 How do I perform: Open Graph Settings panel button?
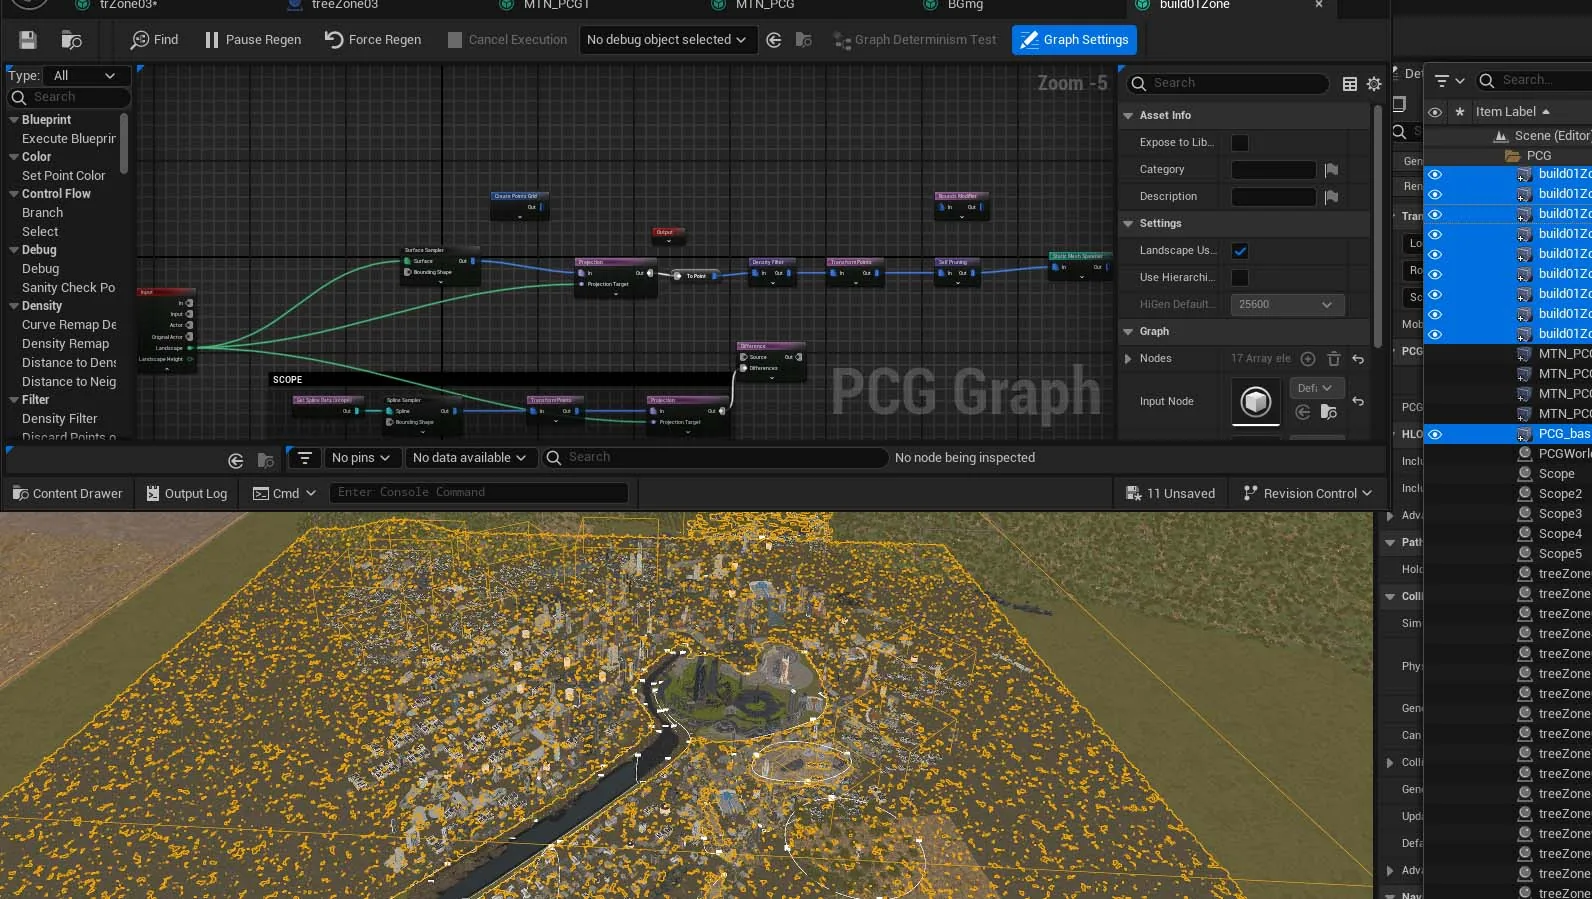coord(1074,40)
